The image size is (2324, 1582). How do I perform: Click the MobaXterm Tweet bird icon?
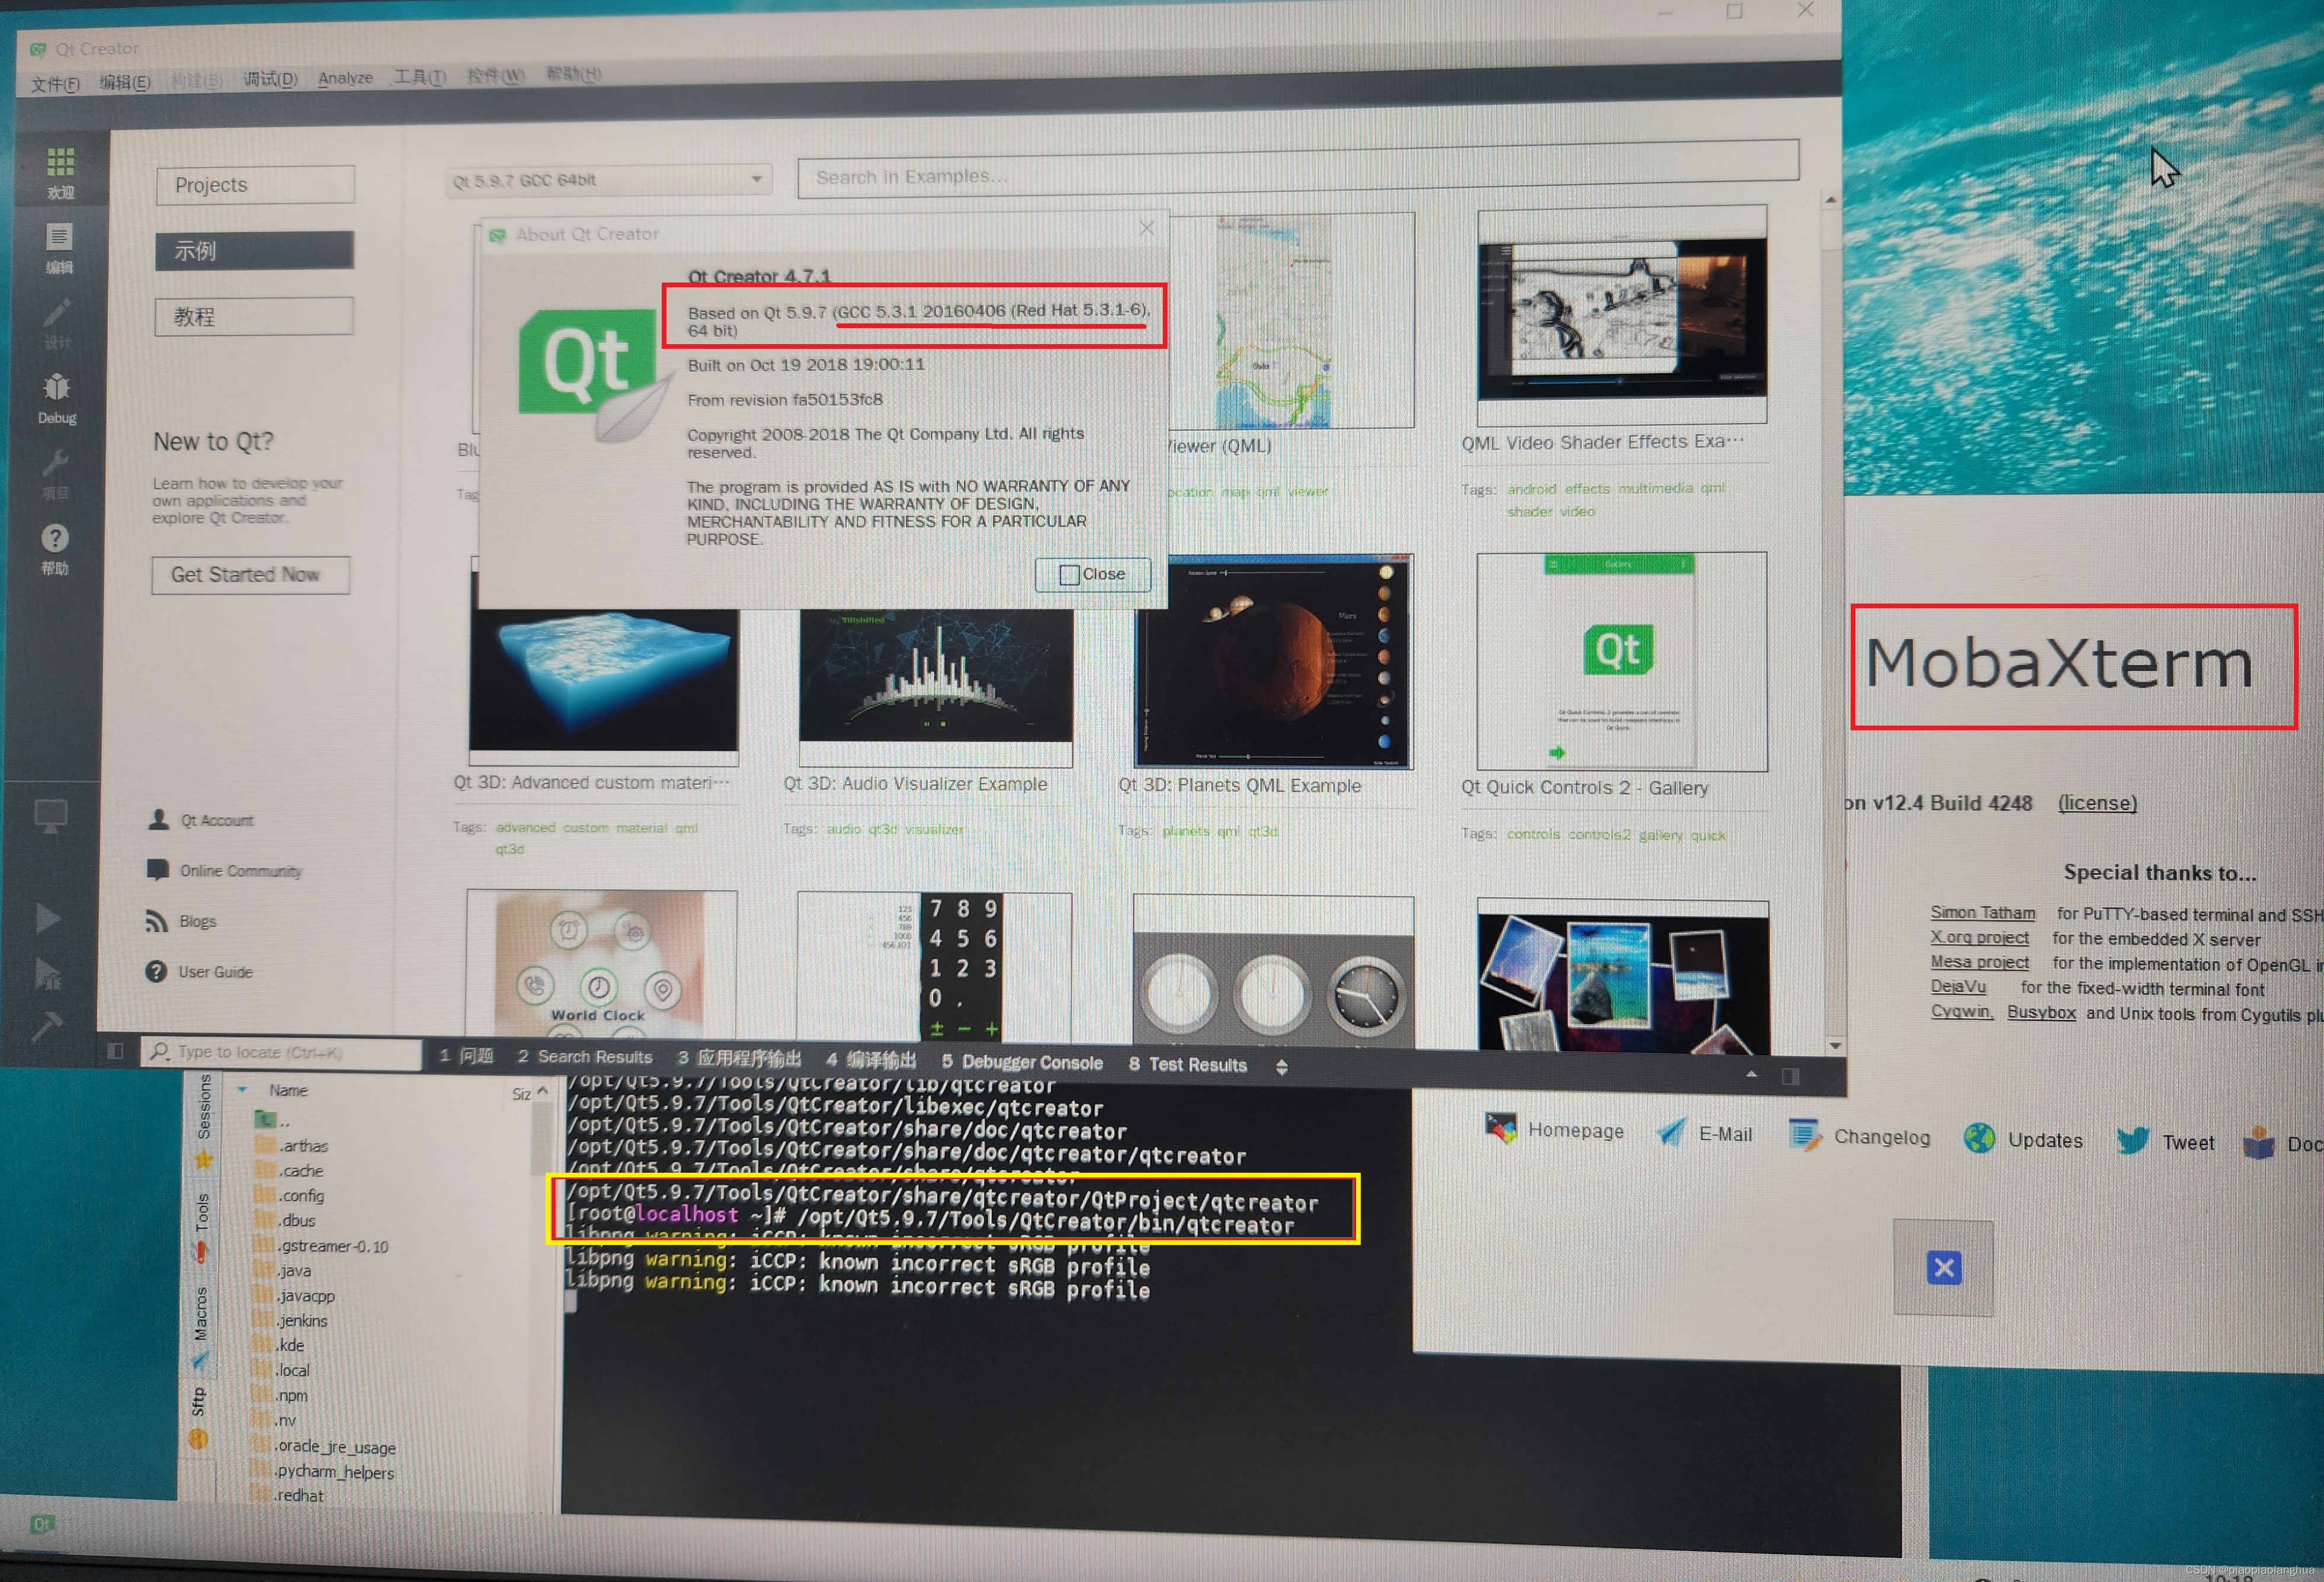click(2132, 1140)
